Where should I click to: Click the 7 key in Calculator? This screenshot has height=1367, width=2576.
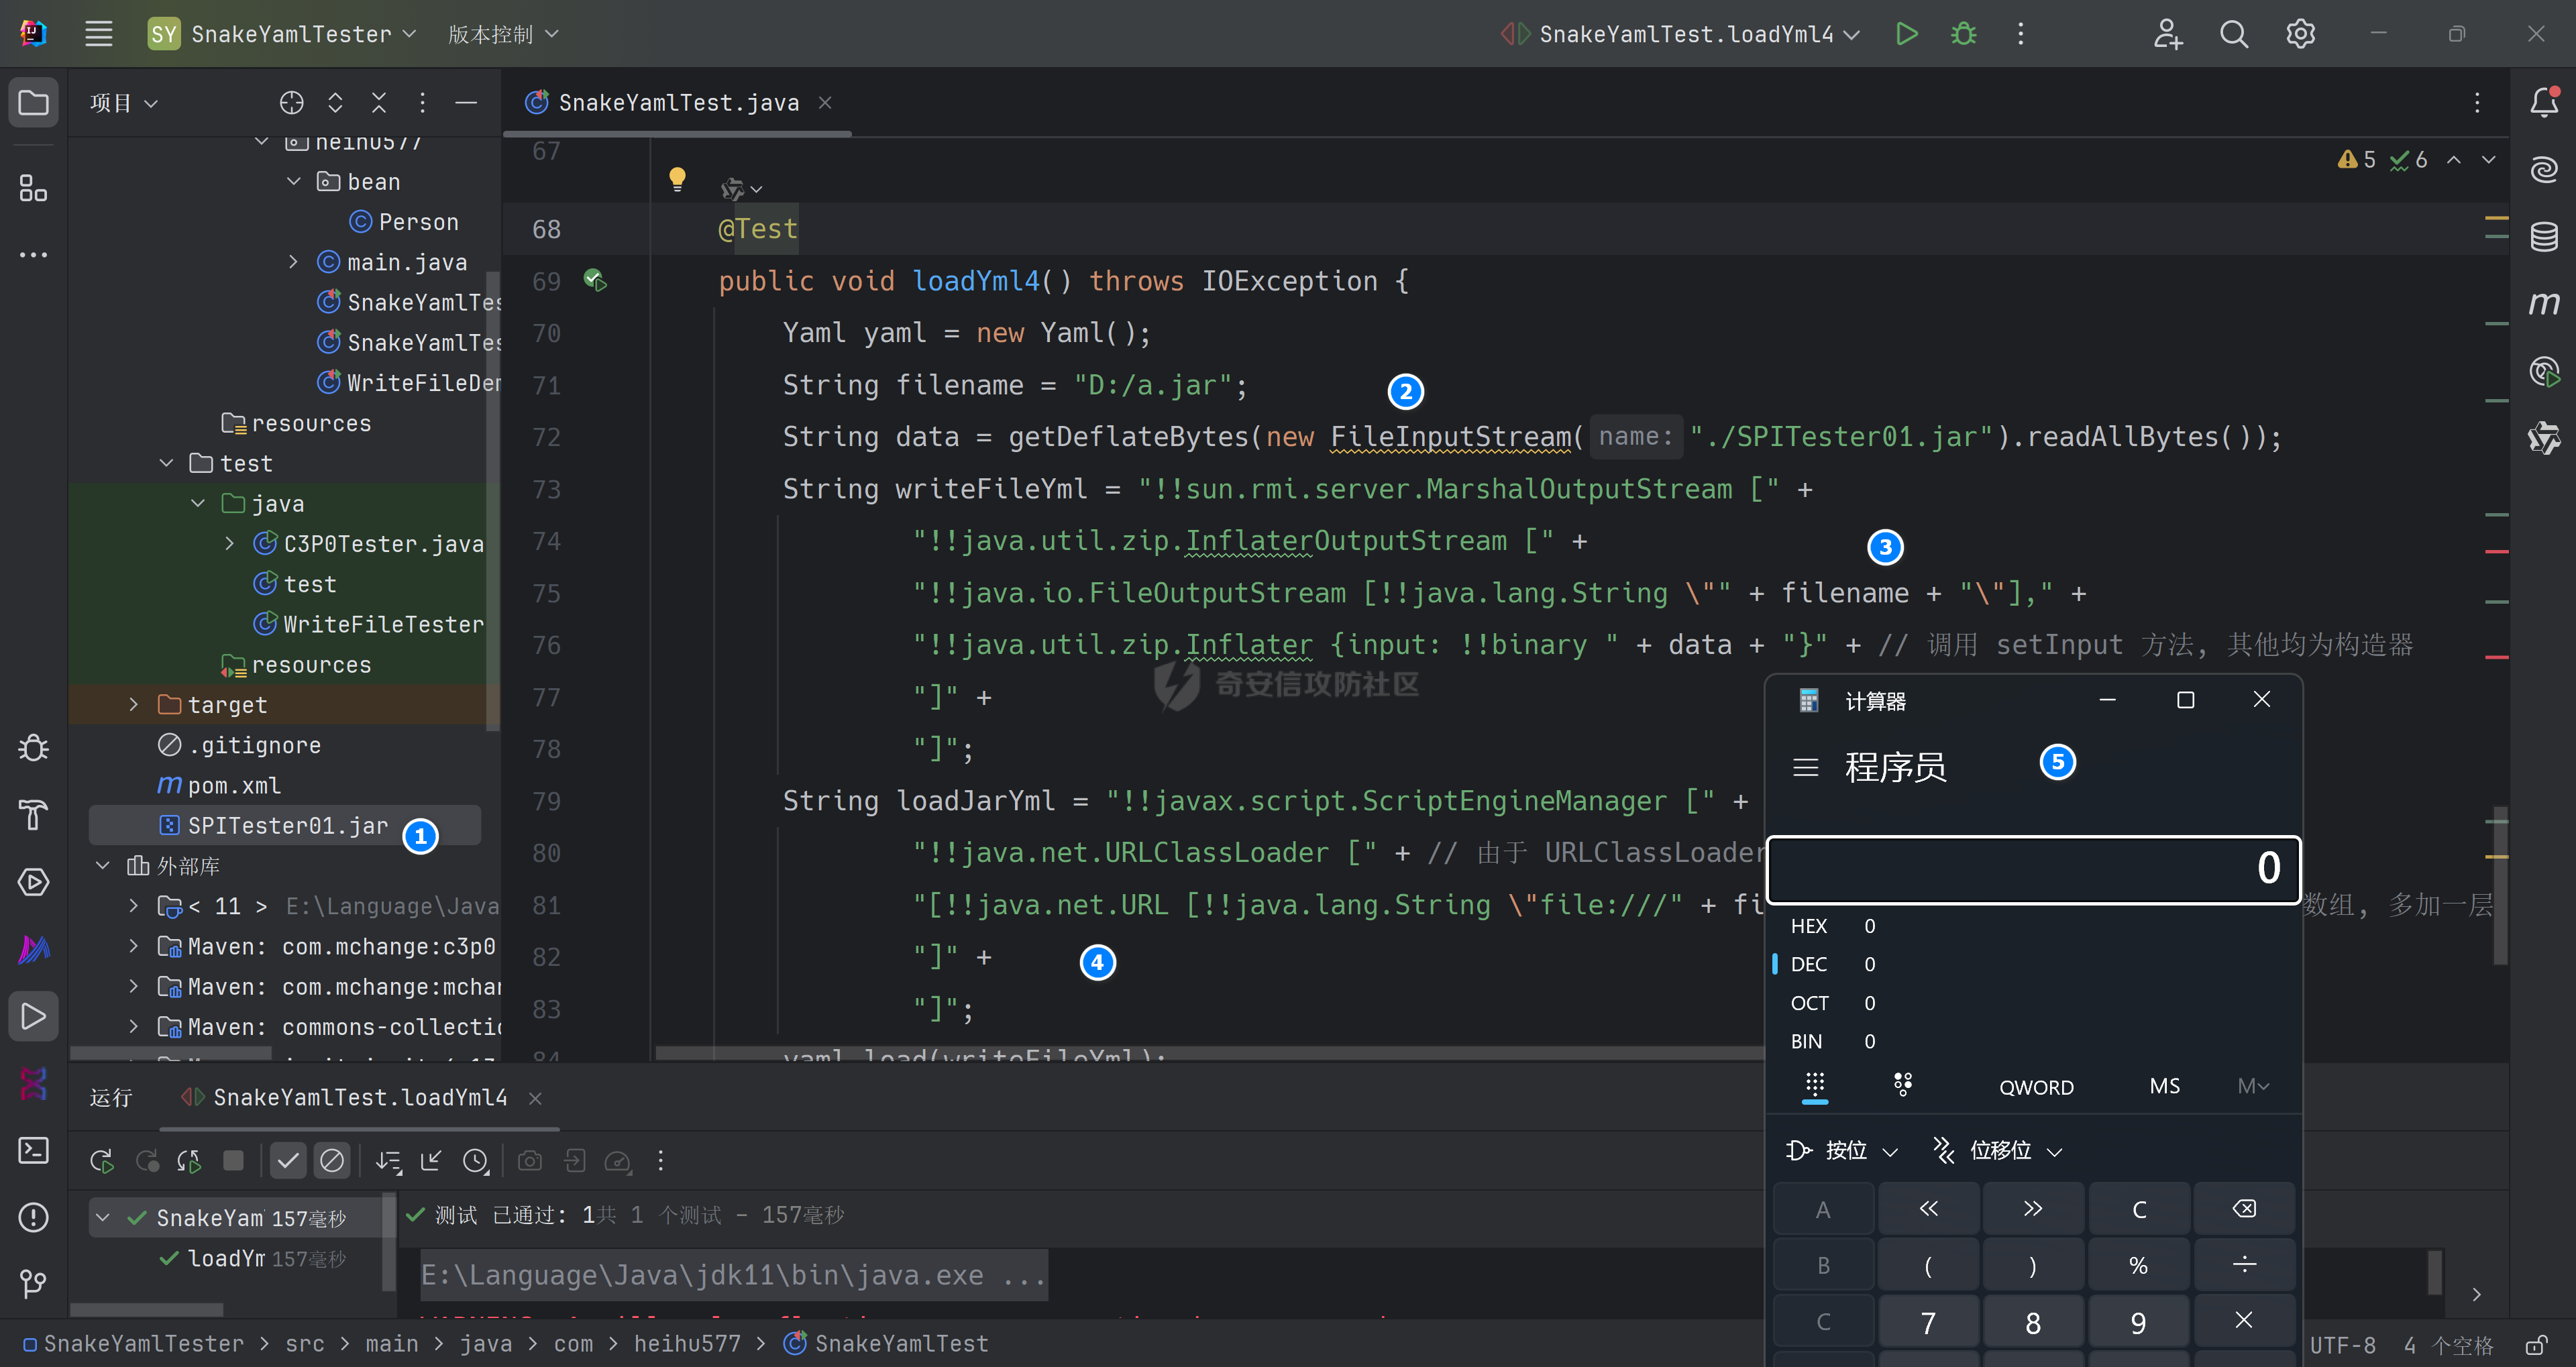coord(1928,1323)
